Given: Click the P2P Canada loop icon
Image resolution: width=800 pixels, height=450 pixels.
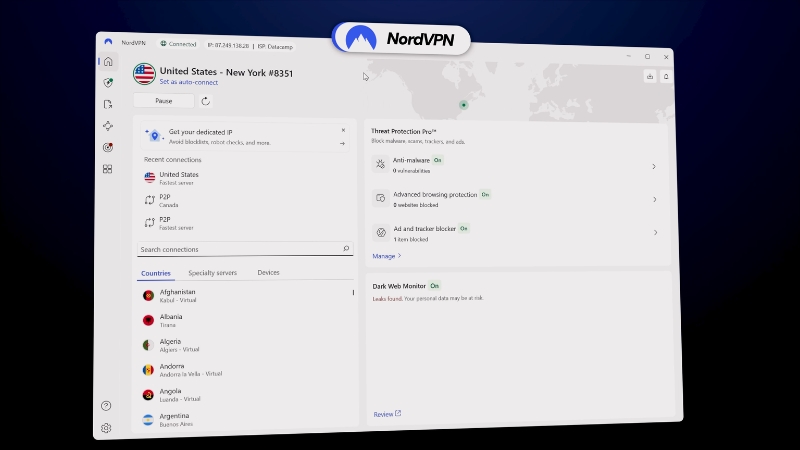Looking at the screenshot, I should (149, 200).
